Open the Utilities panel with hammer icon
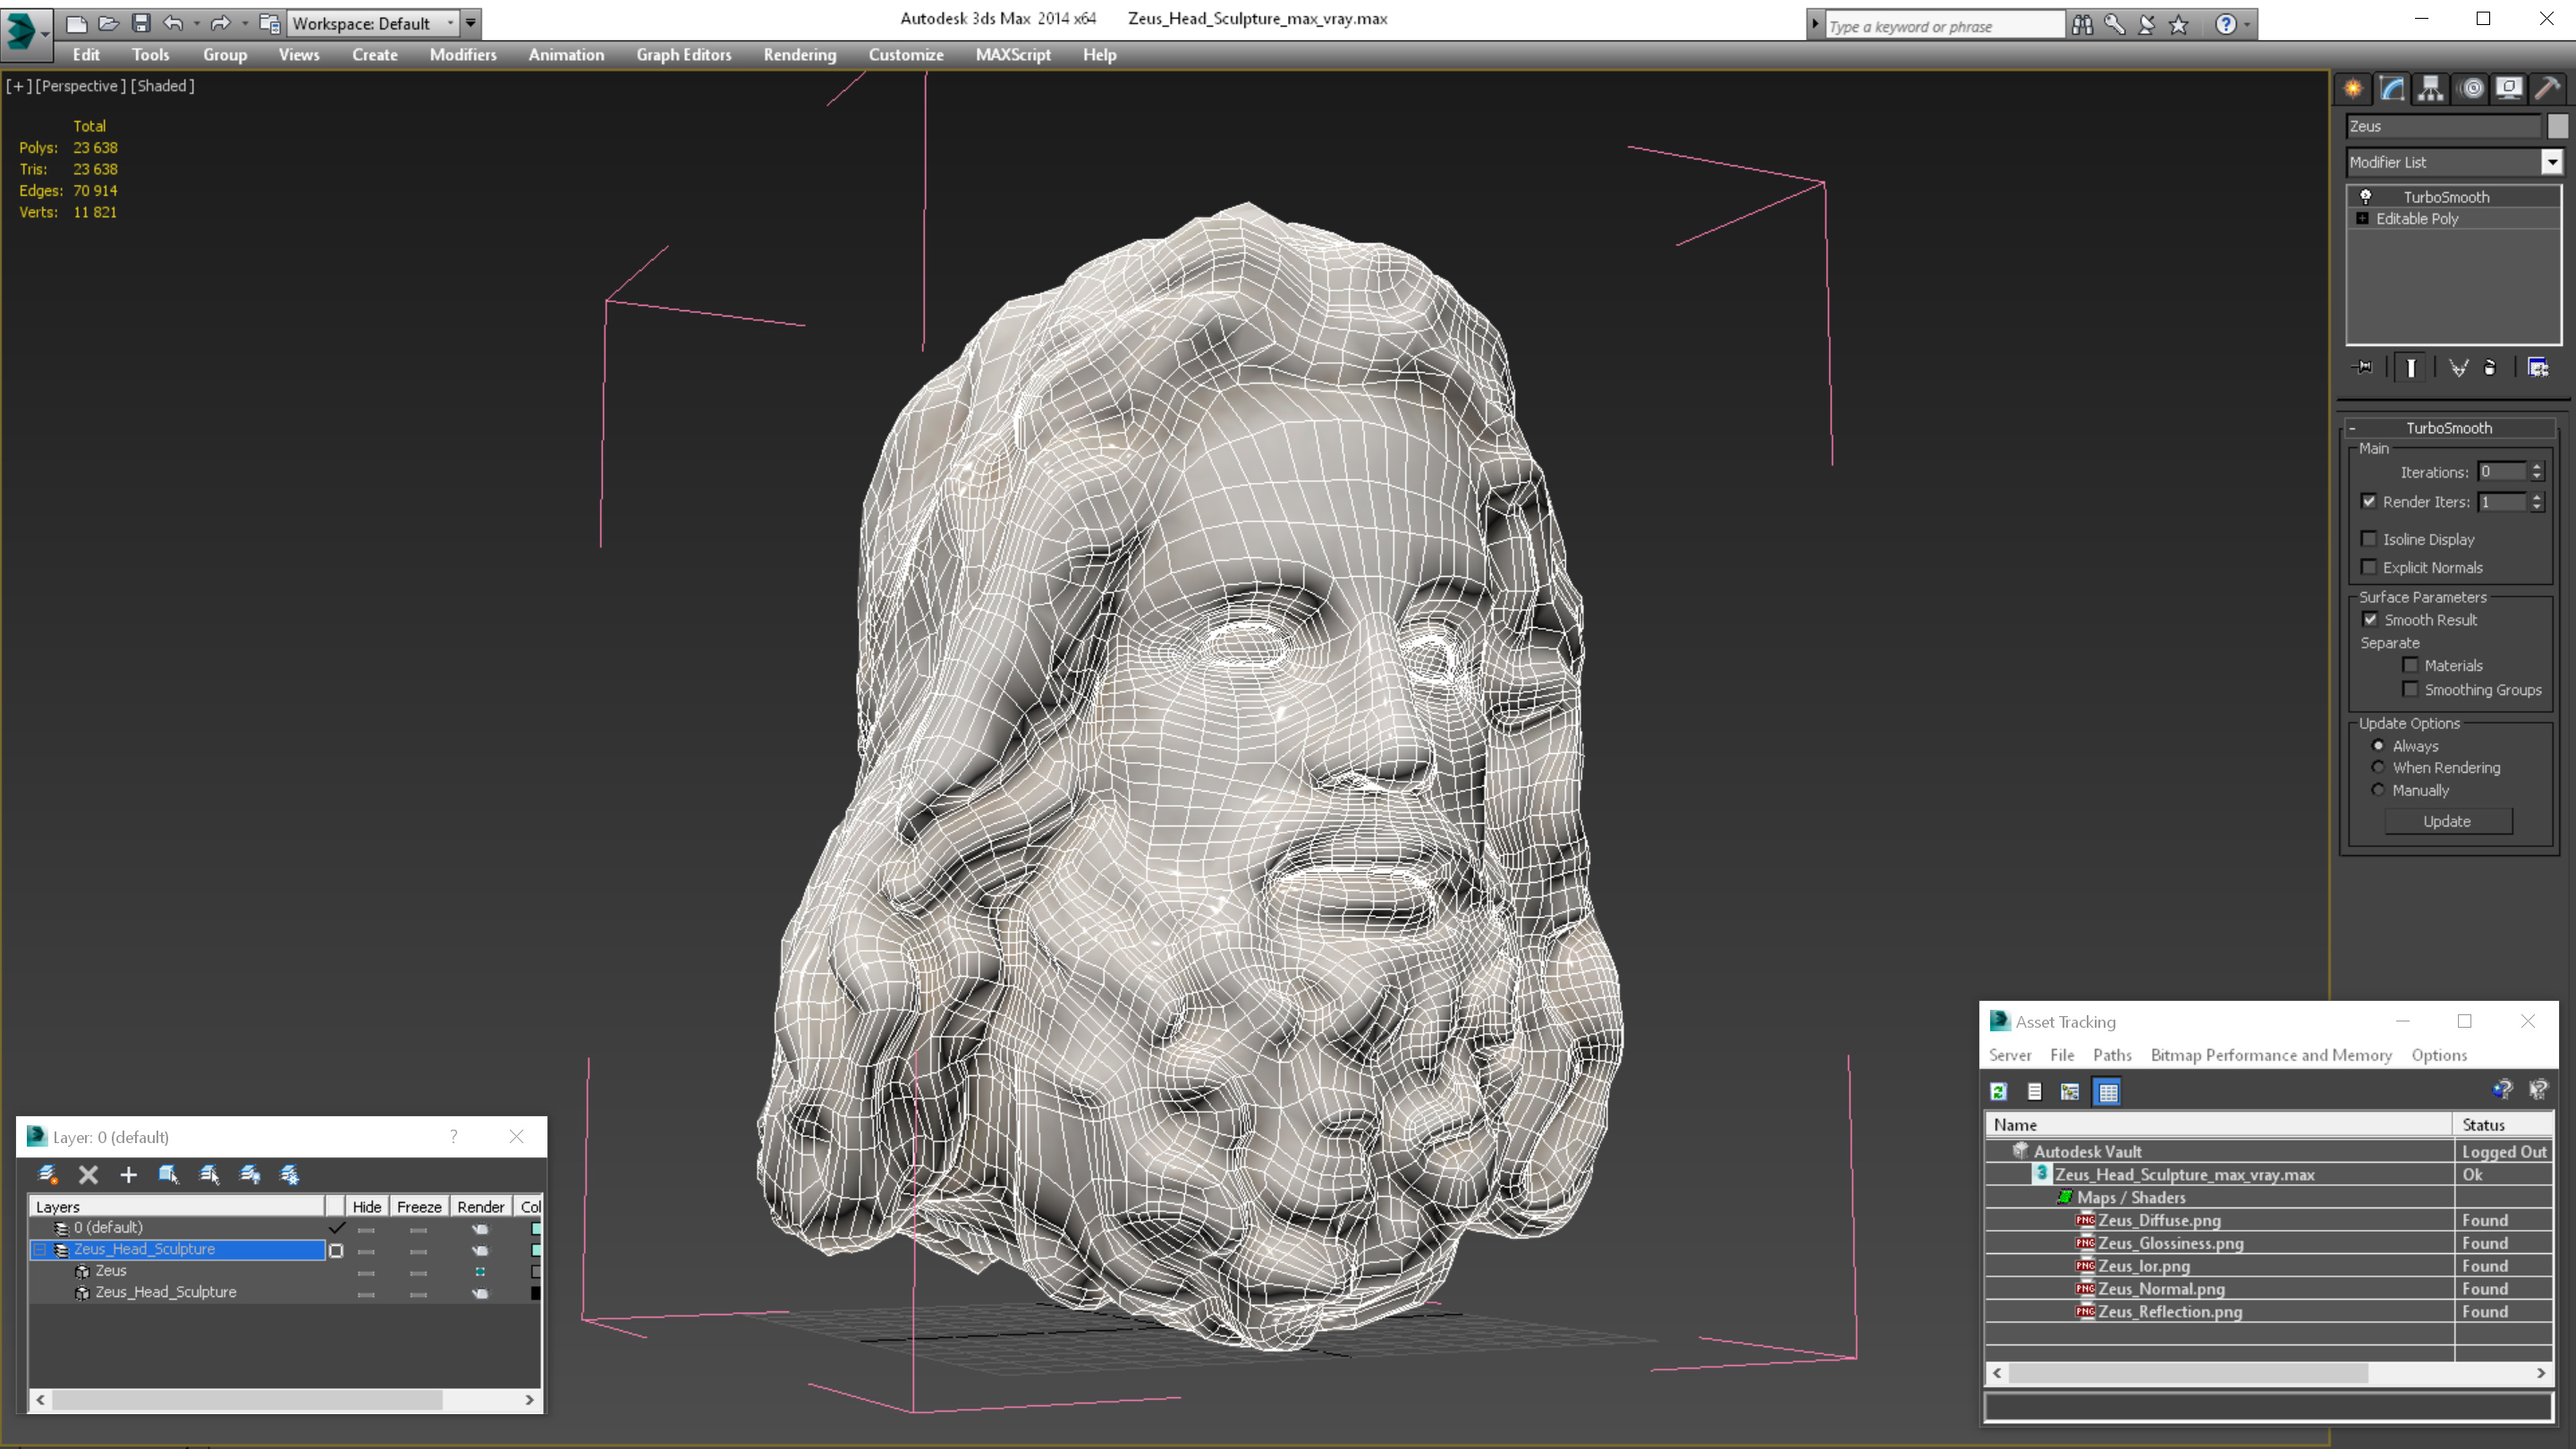Screen dimensions: 2576x1449 click(2547, 89)
